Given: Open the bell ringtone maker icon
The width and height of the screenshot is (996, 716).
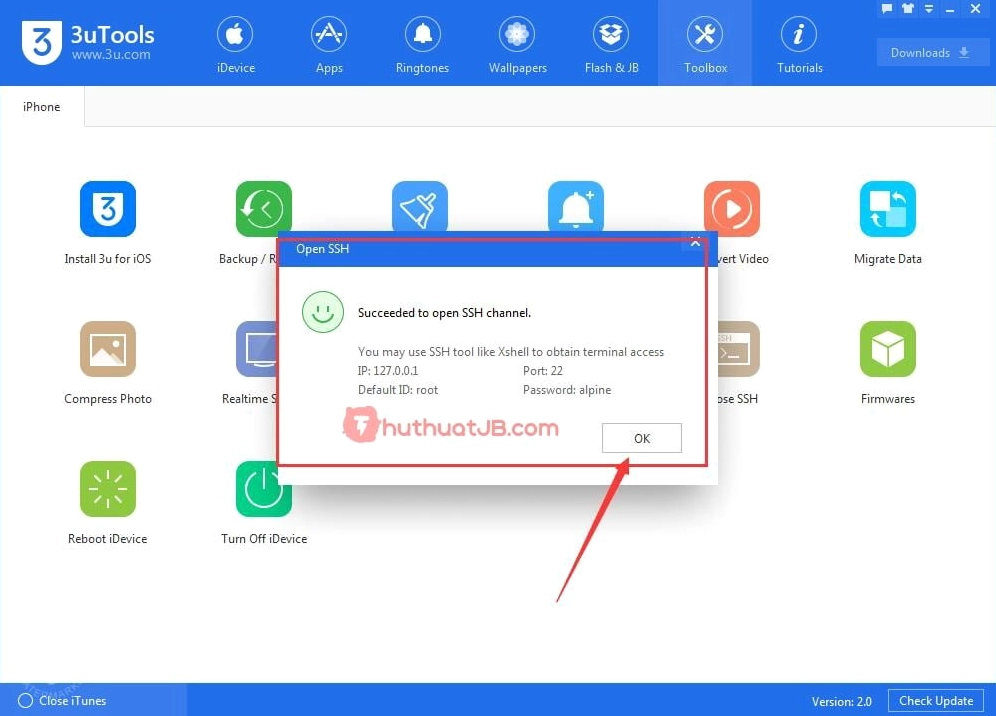Looking at the screenshot, I should [x=575, y=206].
